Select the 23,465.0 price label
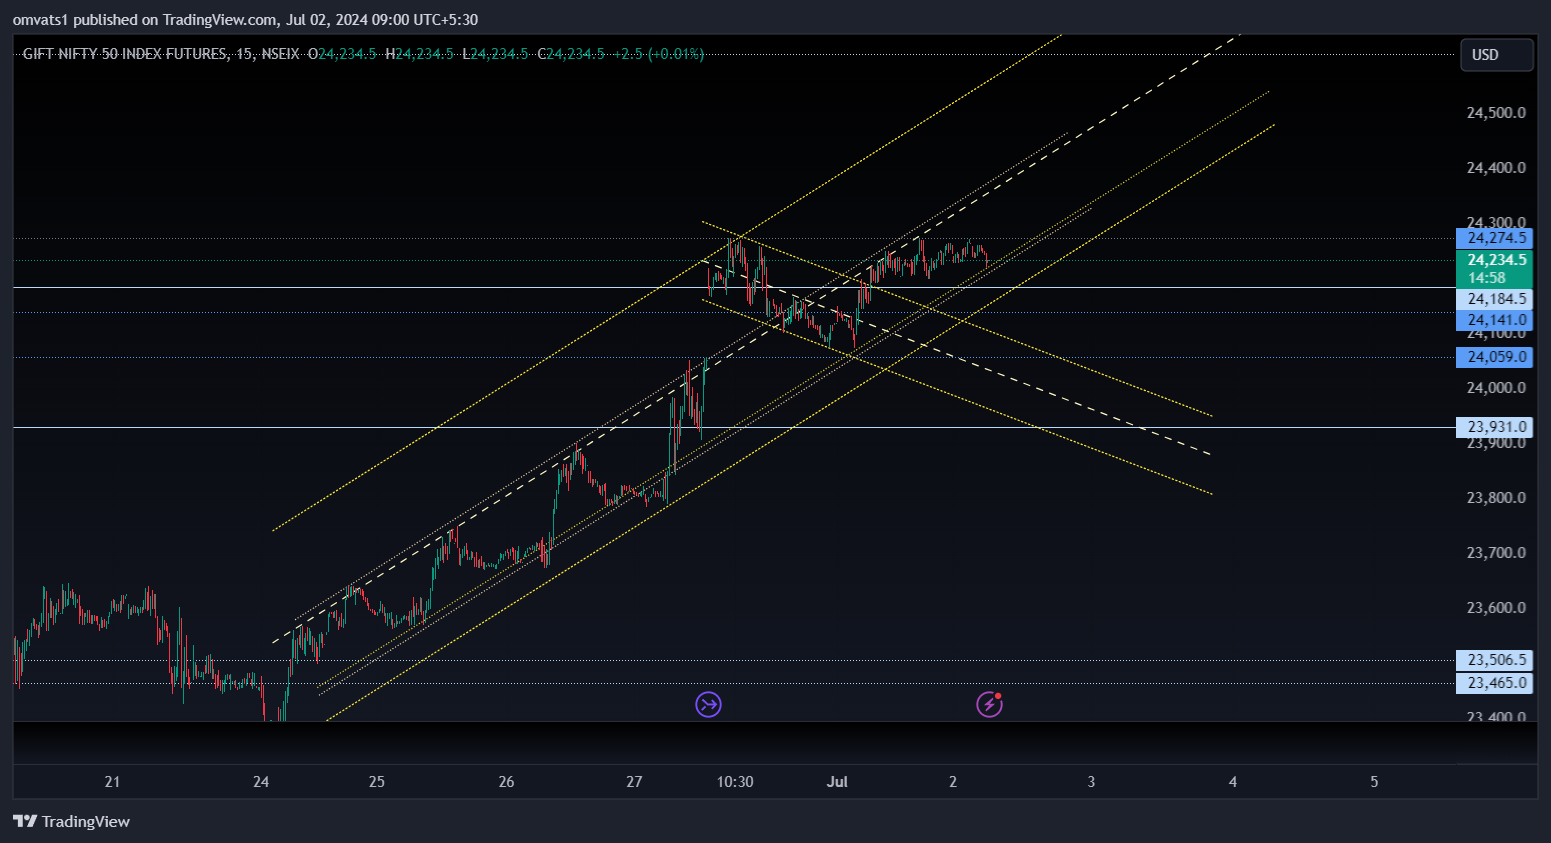1551x843 pixels. 1495,683
